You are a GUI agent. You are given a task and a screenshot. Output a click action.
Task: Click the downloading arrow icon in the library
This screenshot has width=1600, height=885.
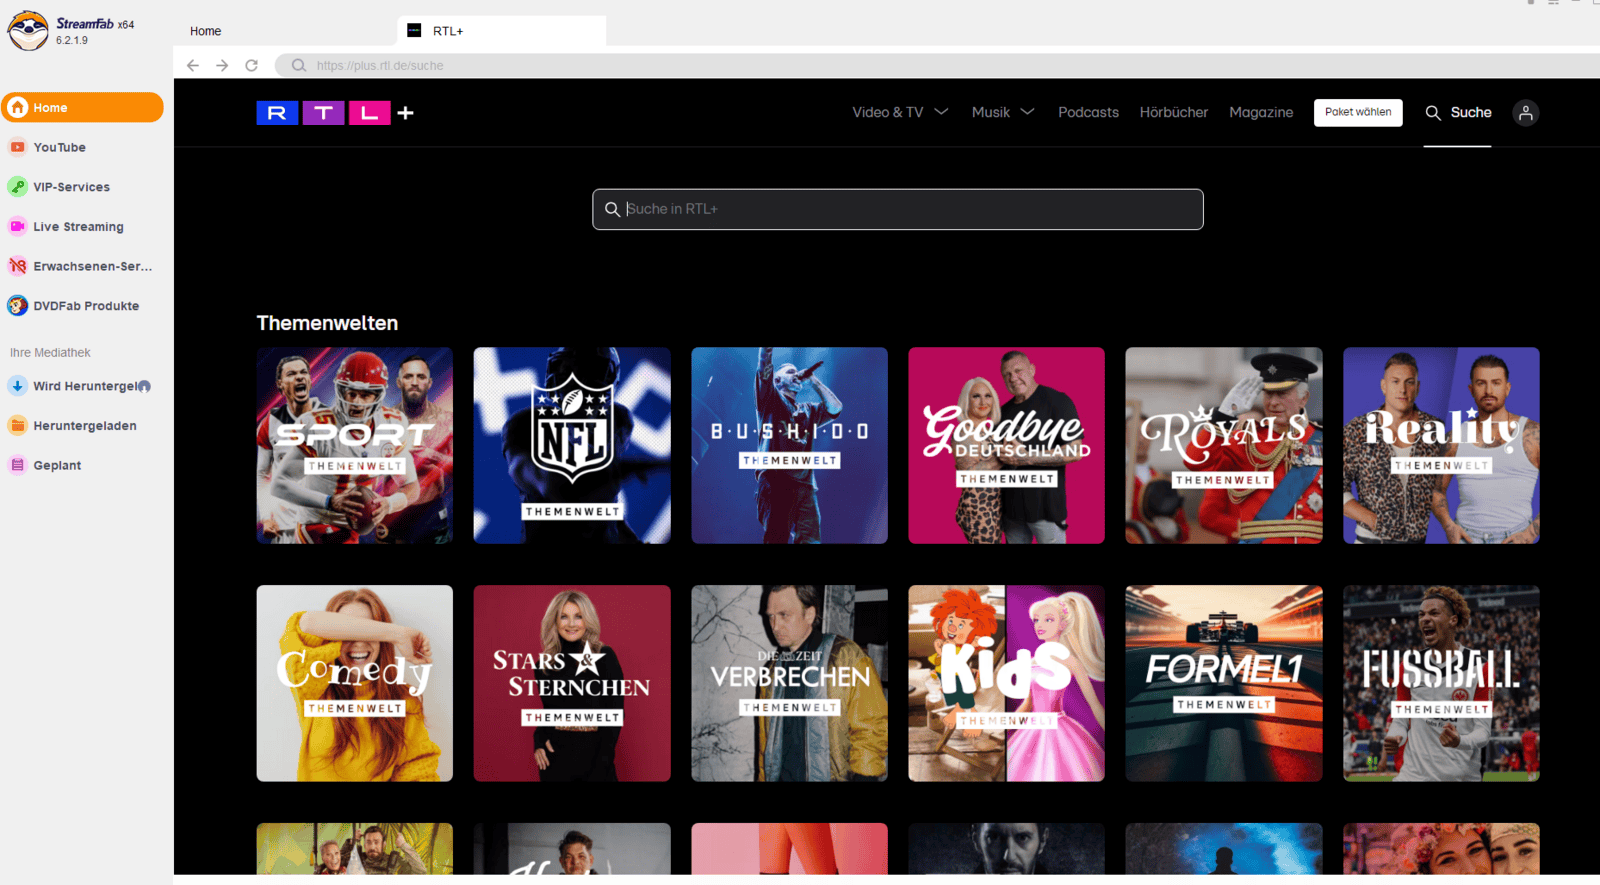click(17, 386)
